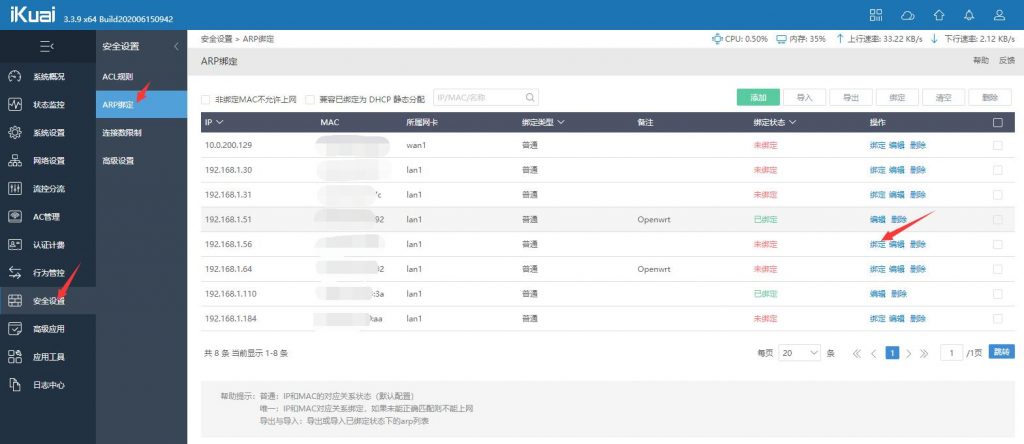Open the user account icon

(x=999, y=15)
